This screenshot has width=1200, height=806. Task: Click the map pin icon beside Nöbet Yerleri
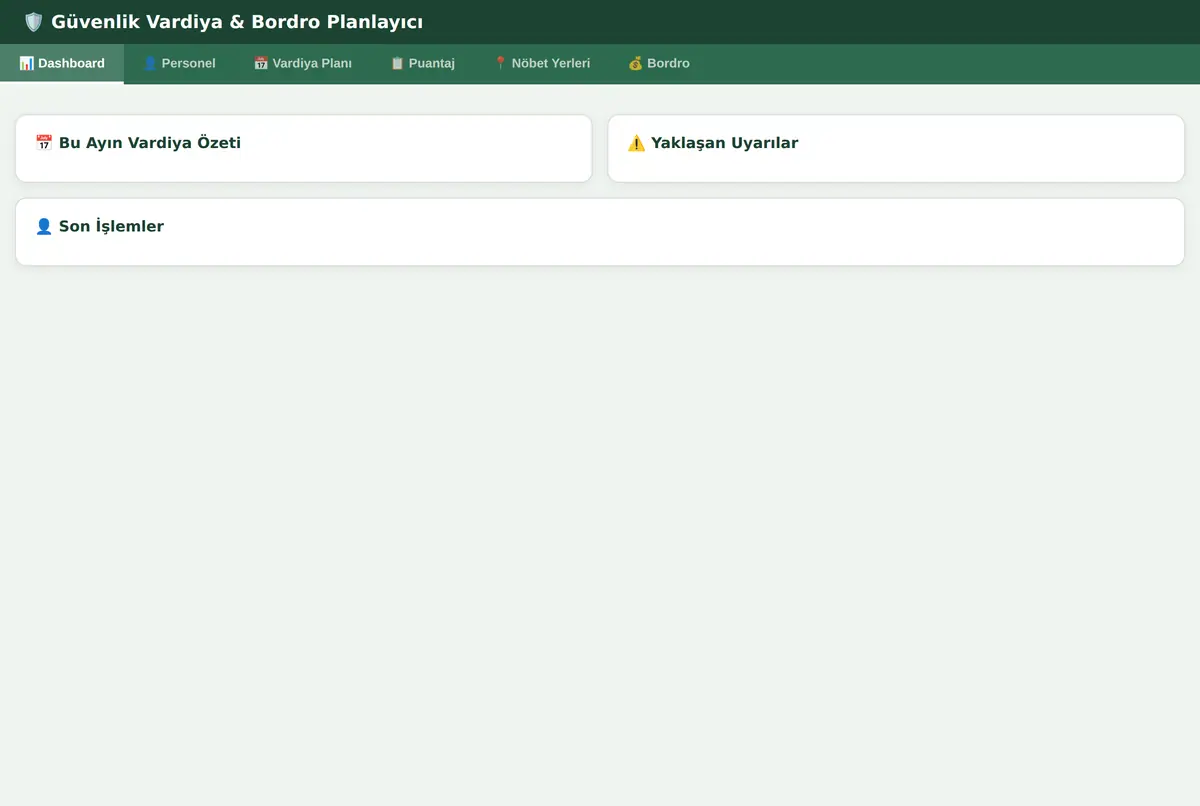click(x=500, y=63)
